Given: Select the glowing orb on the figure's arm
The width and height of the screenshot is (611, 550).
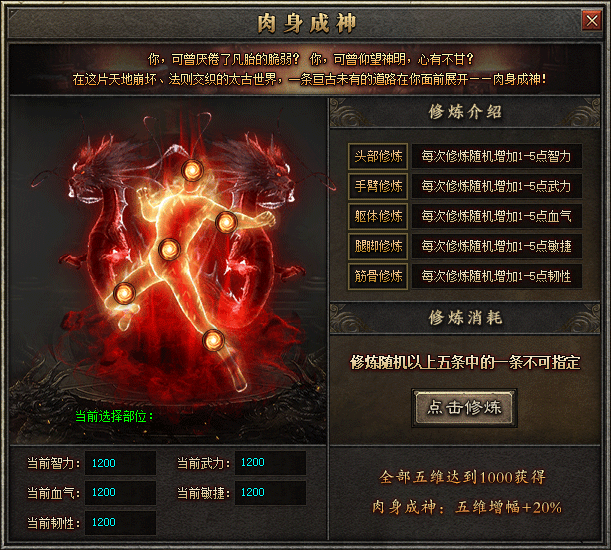Looking at the screenshot, I should point(226,223).
